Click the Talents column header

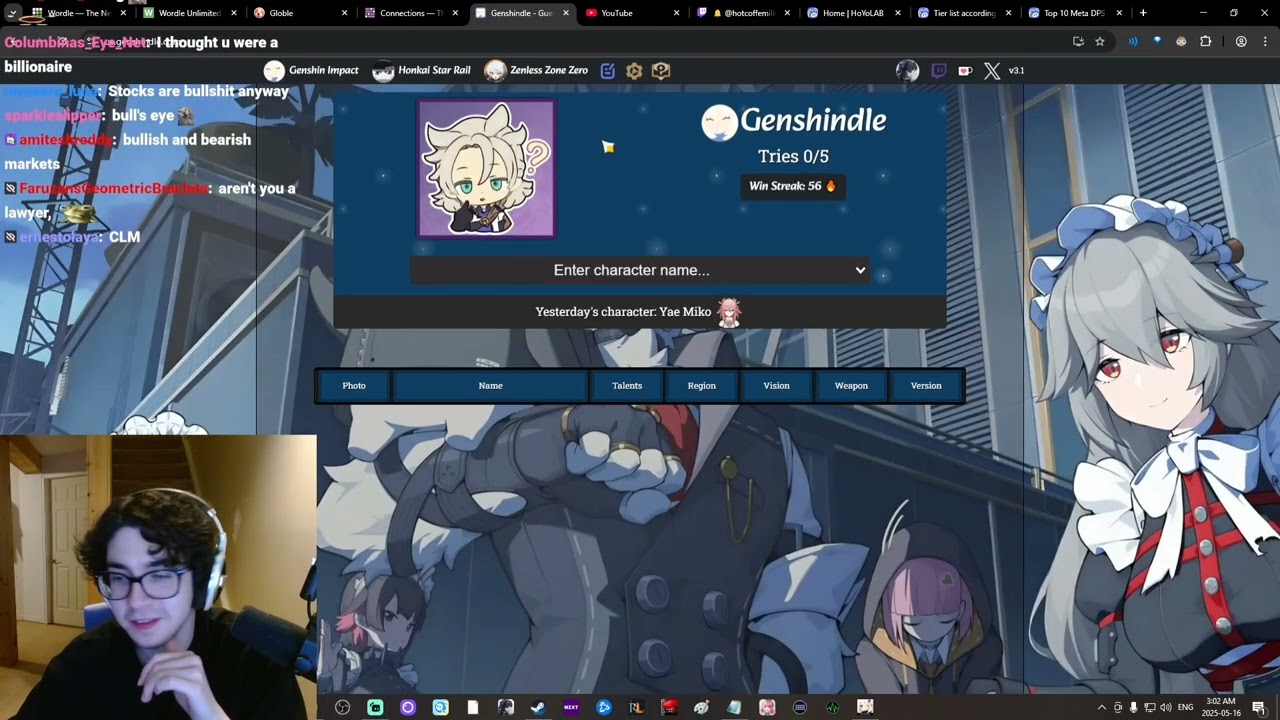pos(627,386)
